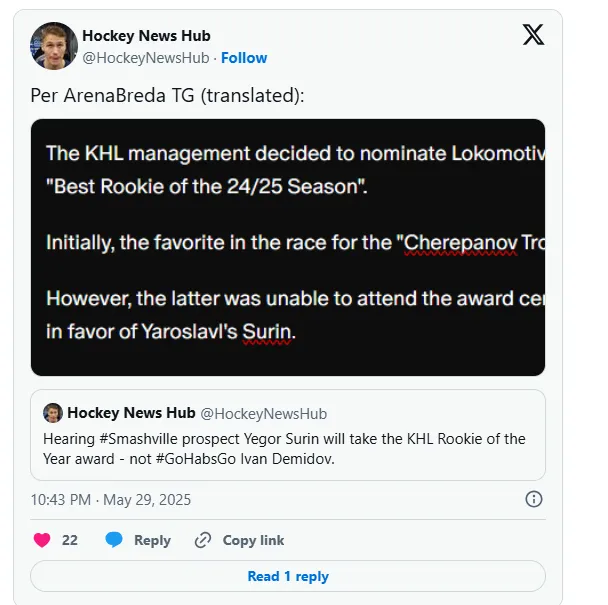Screen dimensions: 608x605
Task: Open the X logo in tweet corner
Action: 533,35
